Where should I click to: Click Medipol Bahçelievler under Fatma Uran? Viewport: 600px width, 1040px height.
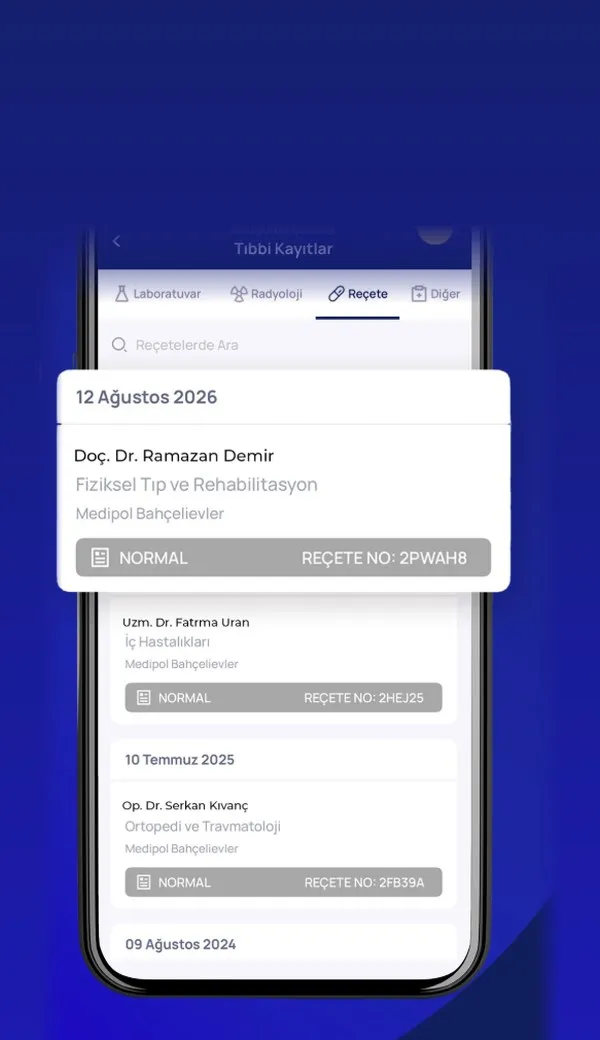tap(182, 664)
